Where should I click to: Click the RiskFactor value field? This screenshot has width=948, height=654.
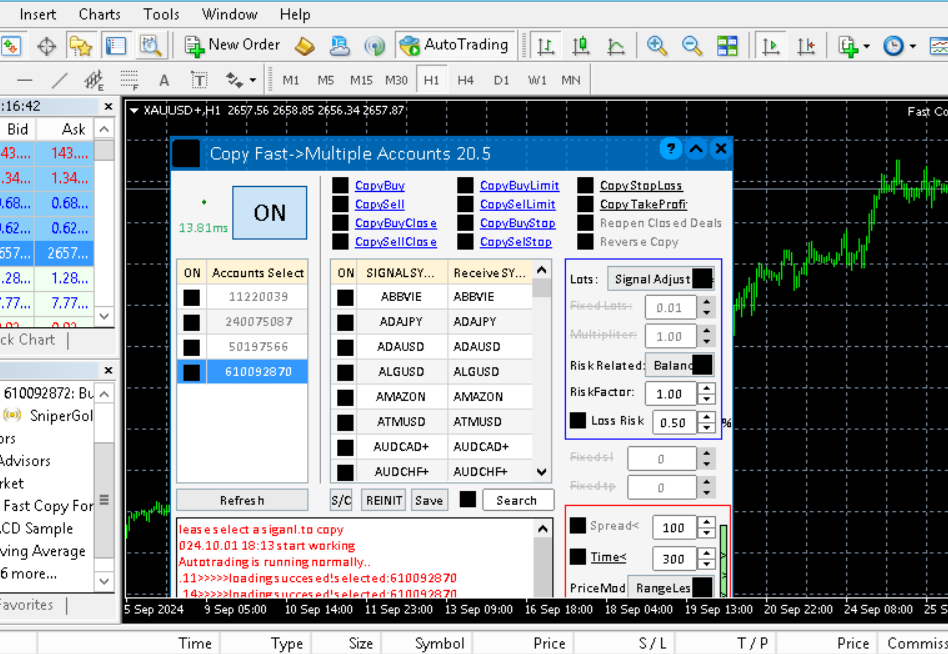pyautogui.click(x=670, y=394)
